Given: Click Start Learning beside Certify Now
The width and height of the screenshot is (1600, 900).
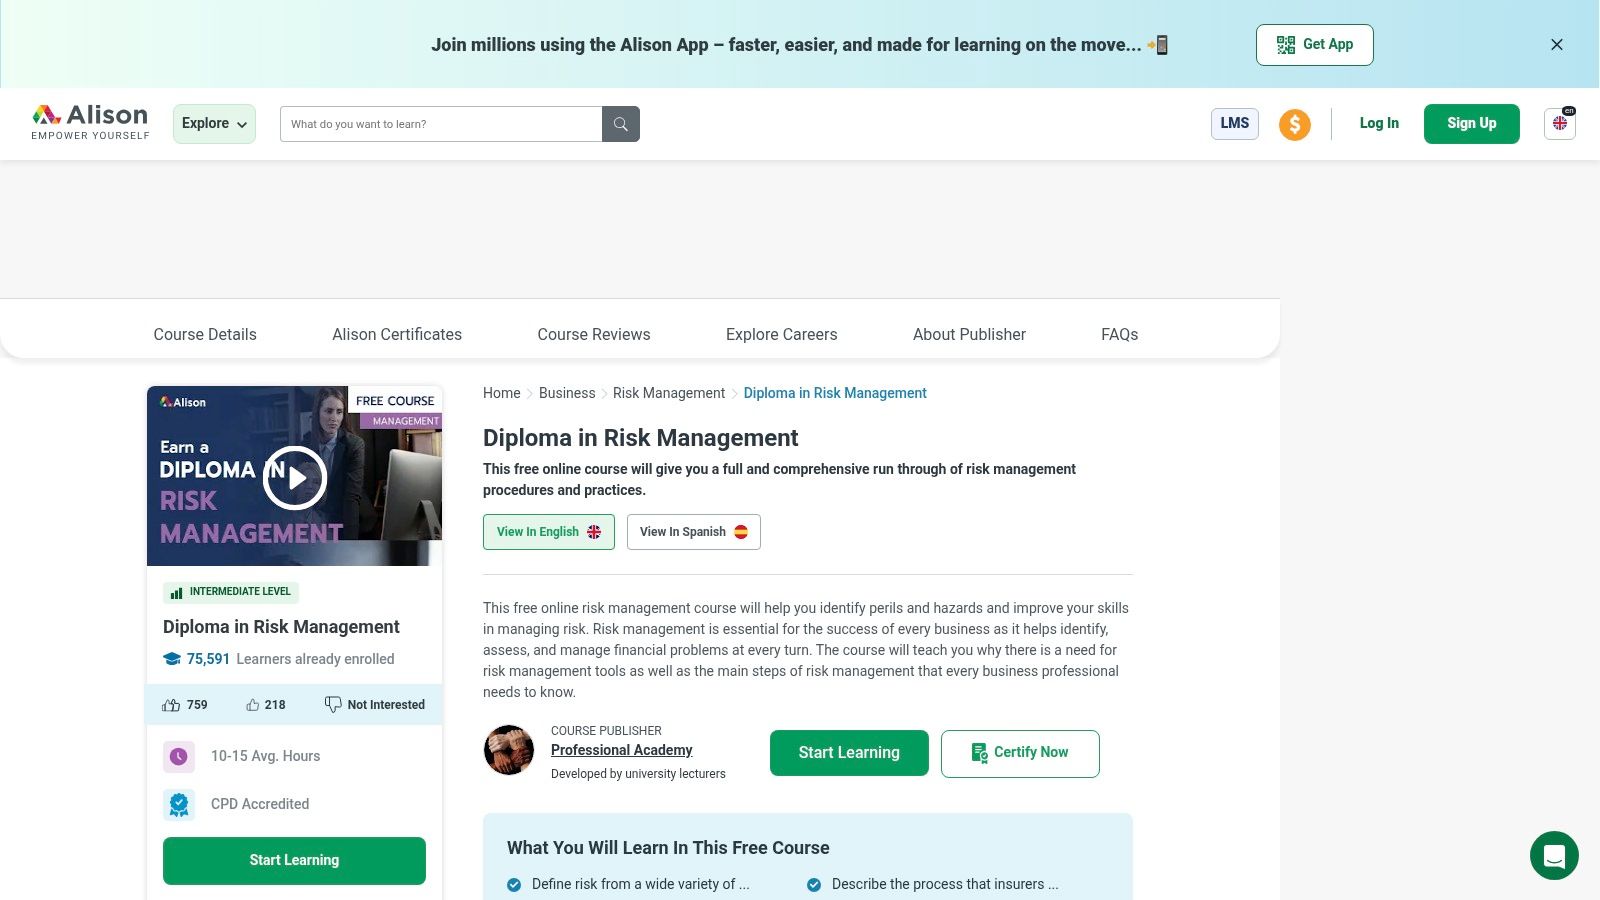Looking at the screenshot, I should point(849,753).
